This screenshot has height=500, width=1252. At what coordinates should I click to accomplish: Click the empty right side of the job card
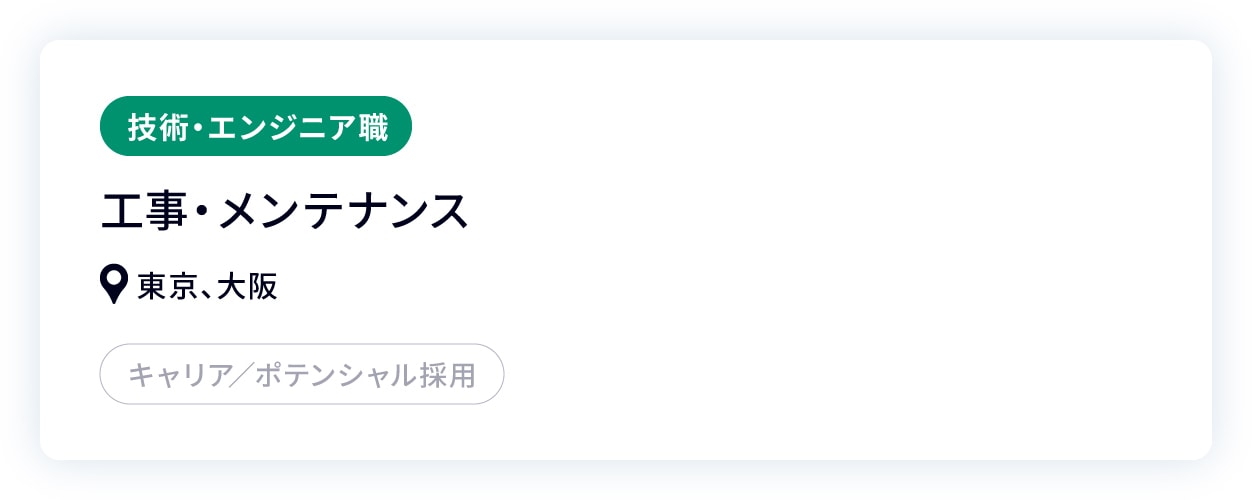click(x=850, y=250)
